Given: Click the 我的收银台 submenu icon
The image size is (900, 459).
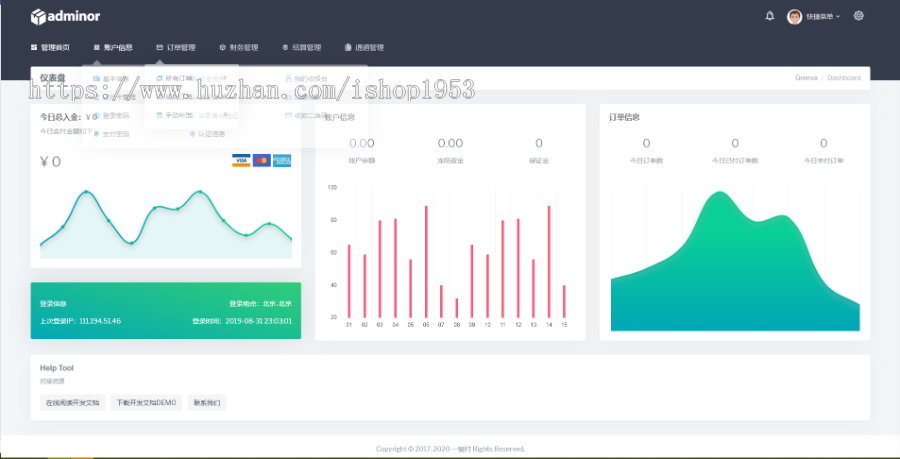Looking at the screenshot, I should 289,79.
